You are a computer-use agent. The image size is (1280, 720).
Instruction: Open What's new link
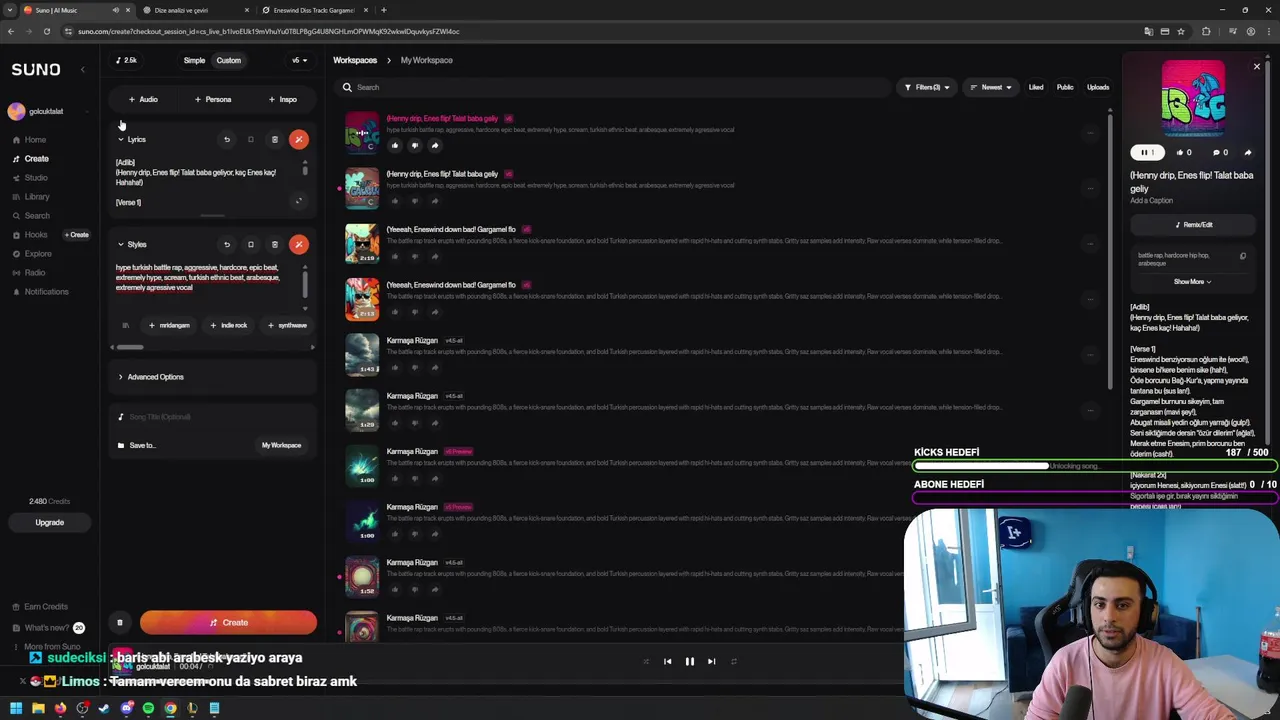47,628
